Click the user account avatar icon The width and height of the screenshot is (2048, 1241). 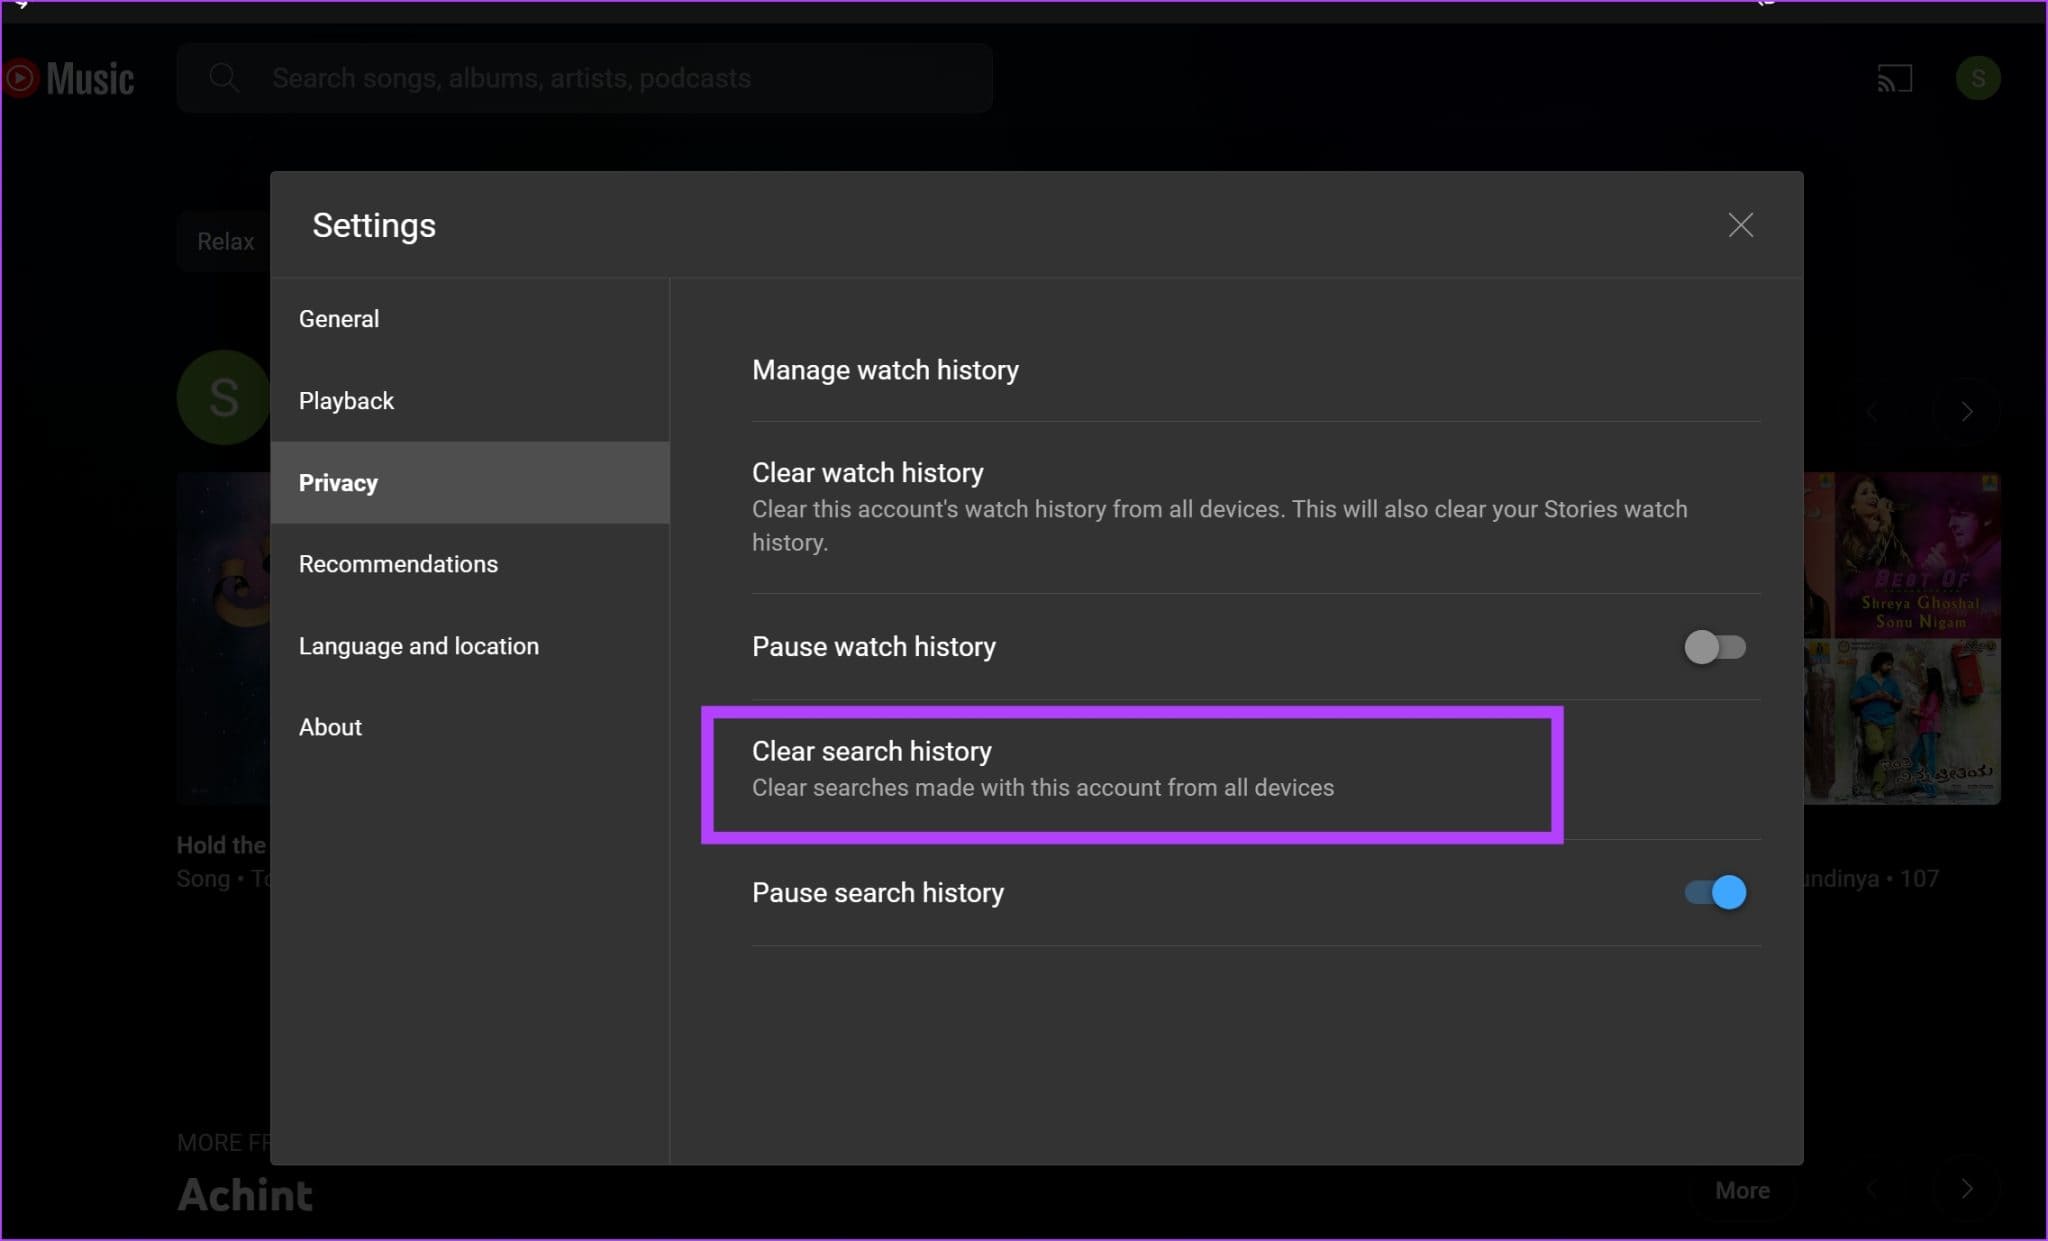click(1975, 76)
